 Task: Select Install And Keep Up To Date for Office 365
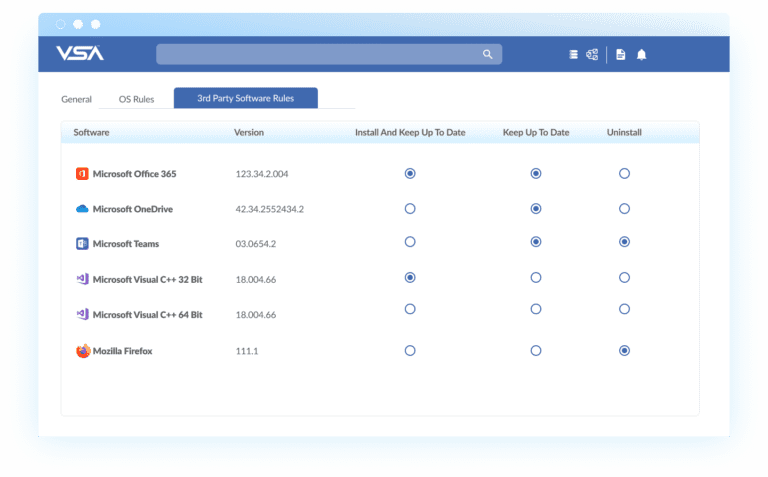click(x=410, y=173)
